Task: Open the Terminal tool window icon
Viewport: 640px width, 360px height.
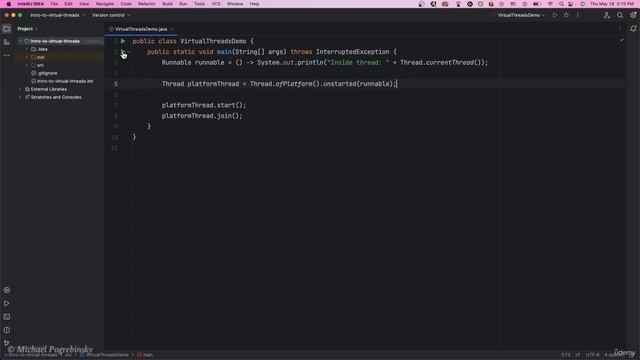Action: coord(7,317)
